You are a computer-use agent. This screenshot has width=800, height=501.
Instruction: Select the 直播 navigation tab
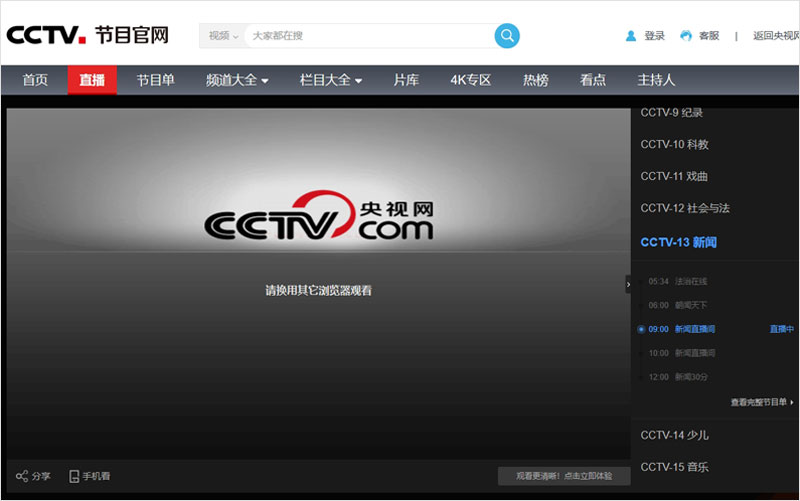point(92,80)
